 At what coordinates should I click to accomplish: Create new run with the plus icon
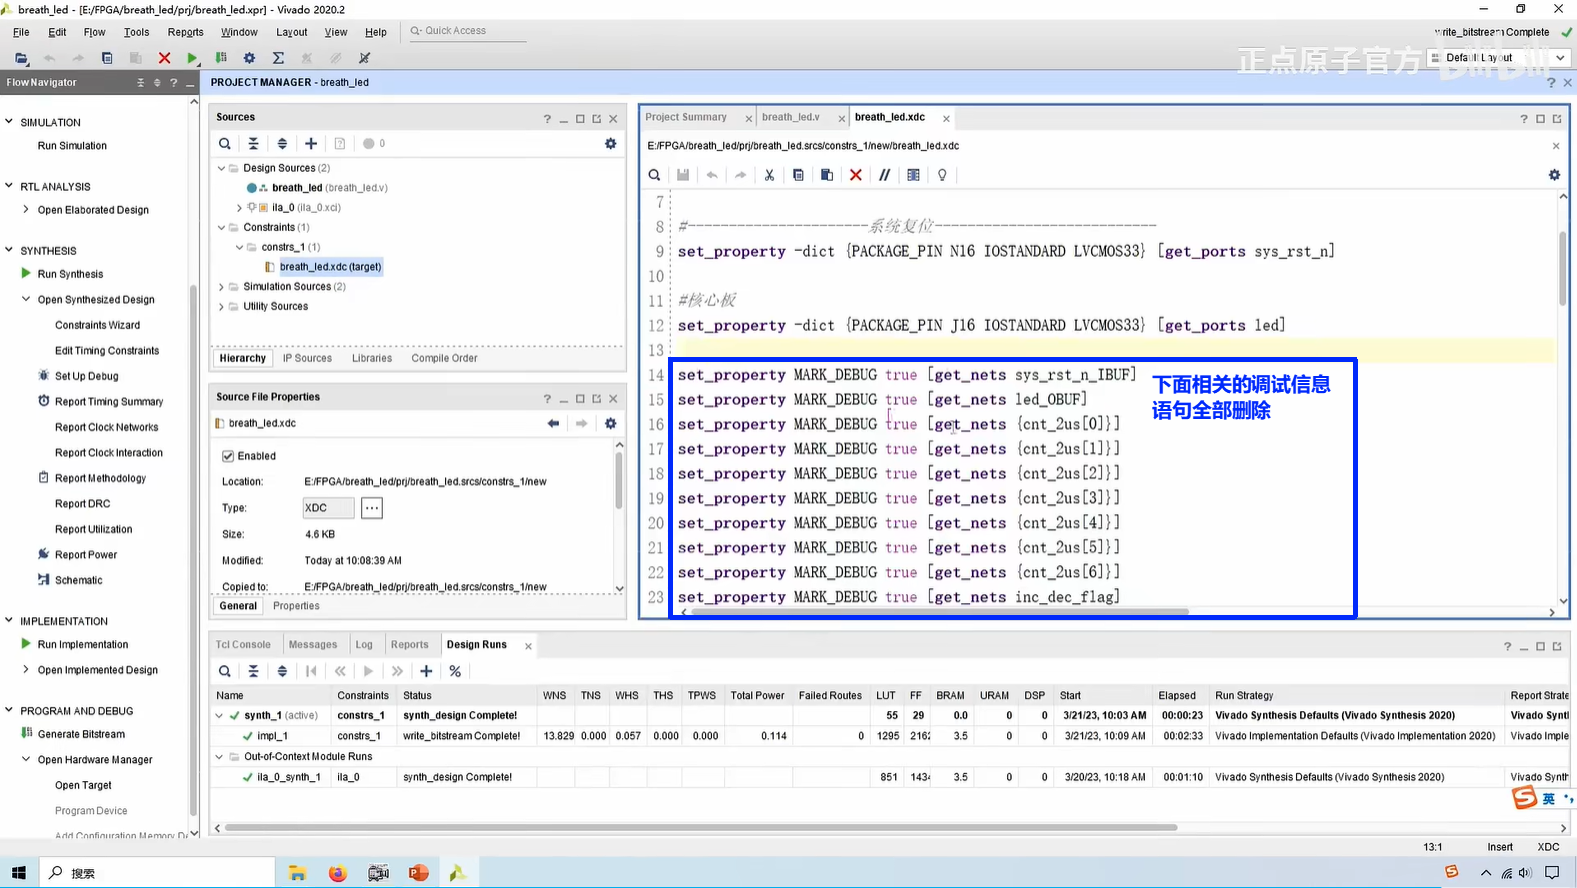click(x=426, y=671)
